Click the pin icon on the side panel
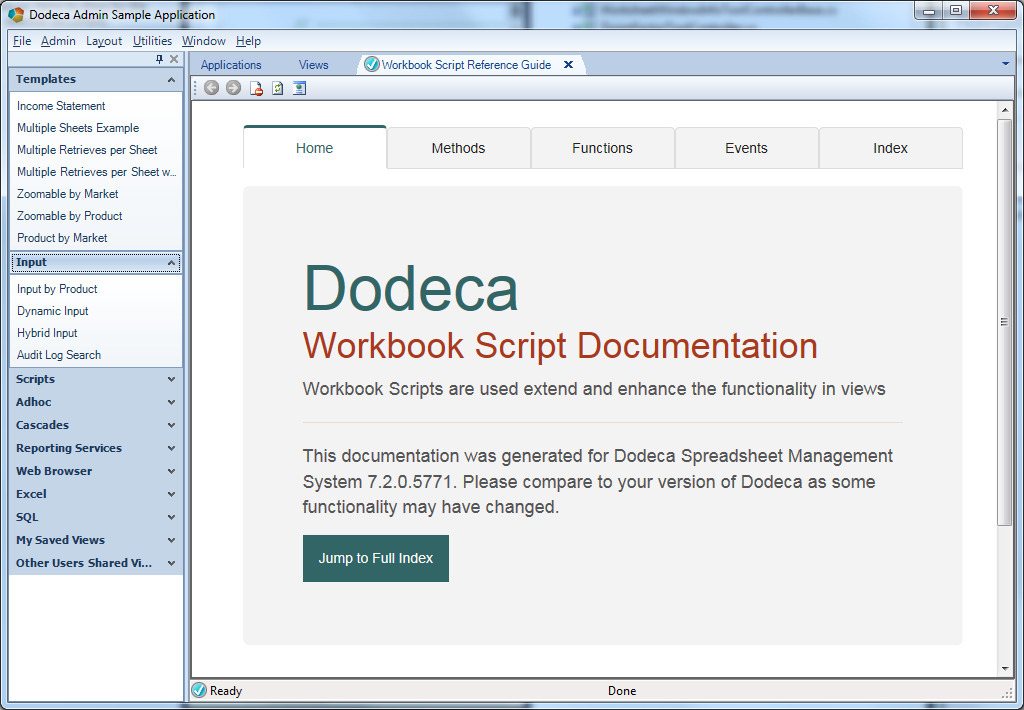1024x710 pixels. [x=159, y=59]
